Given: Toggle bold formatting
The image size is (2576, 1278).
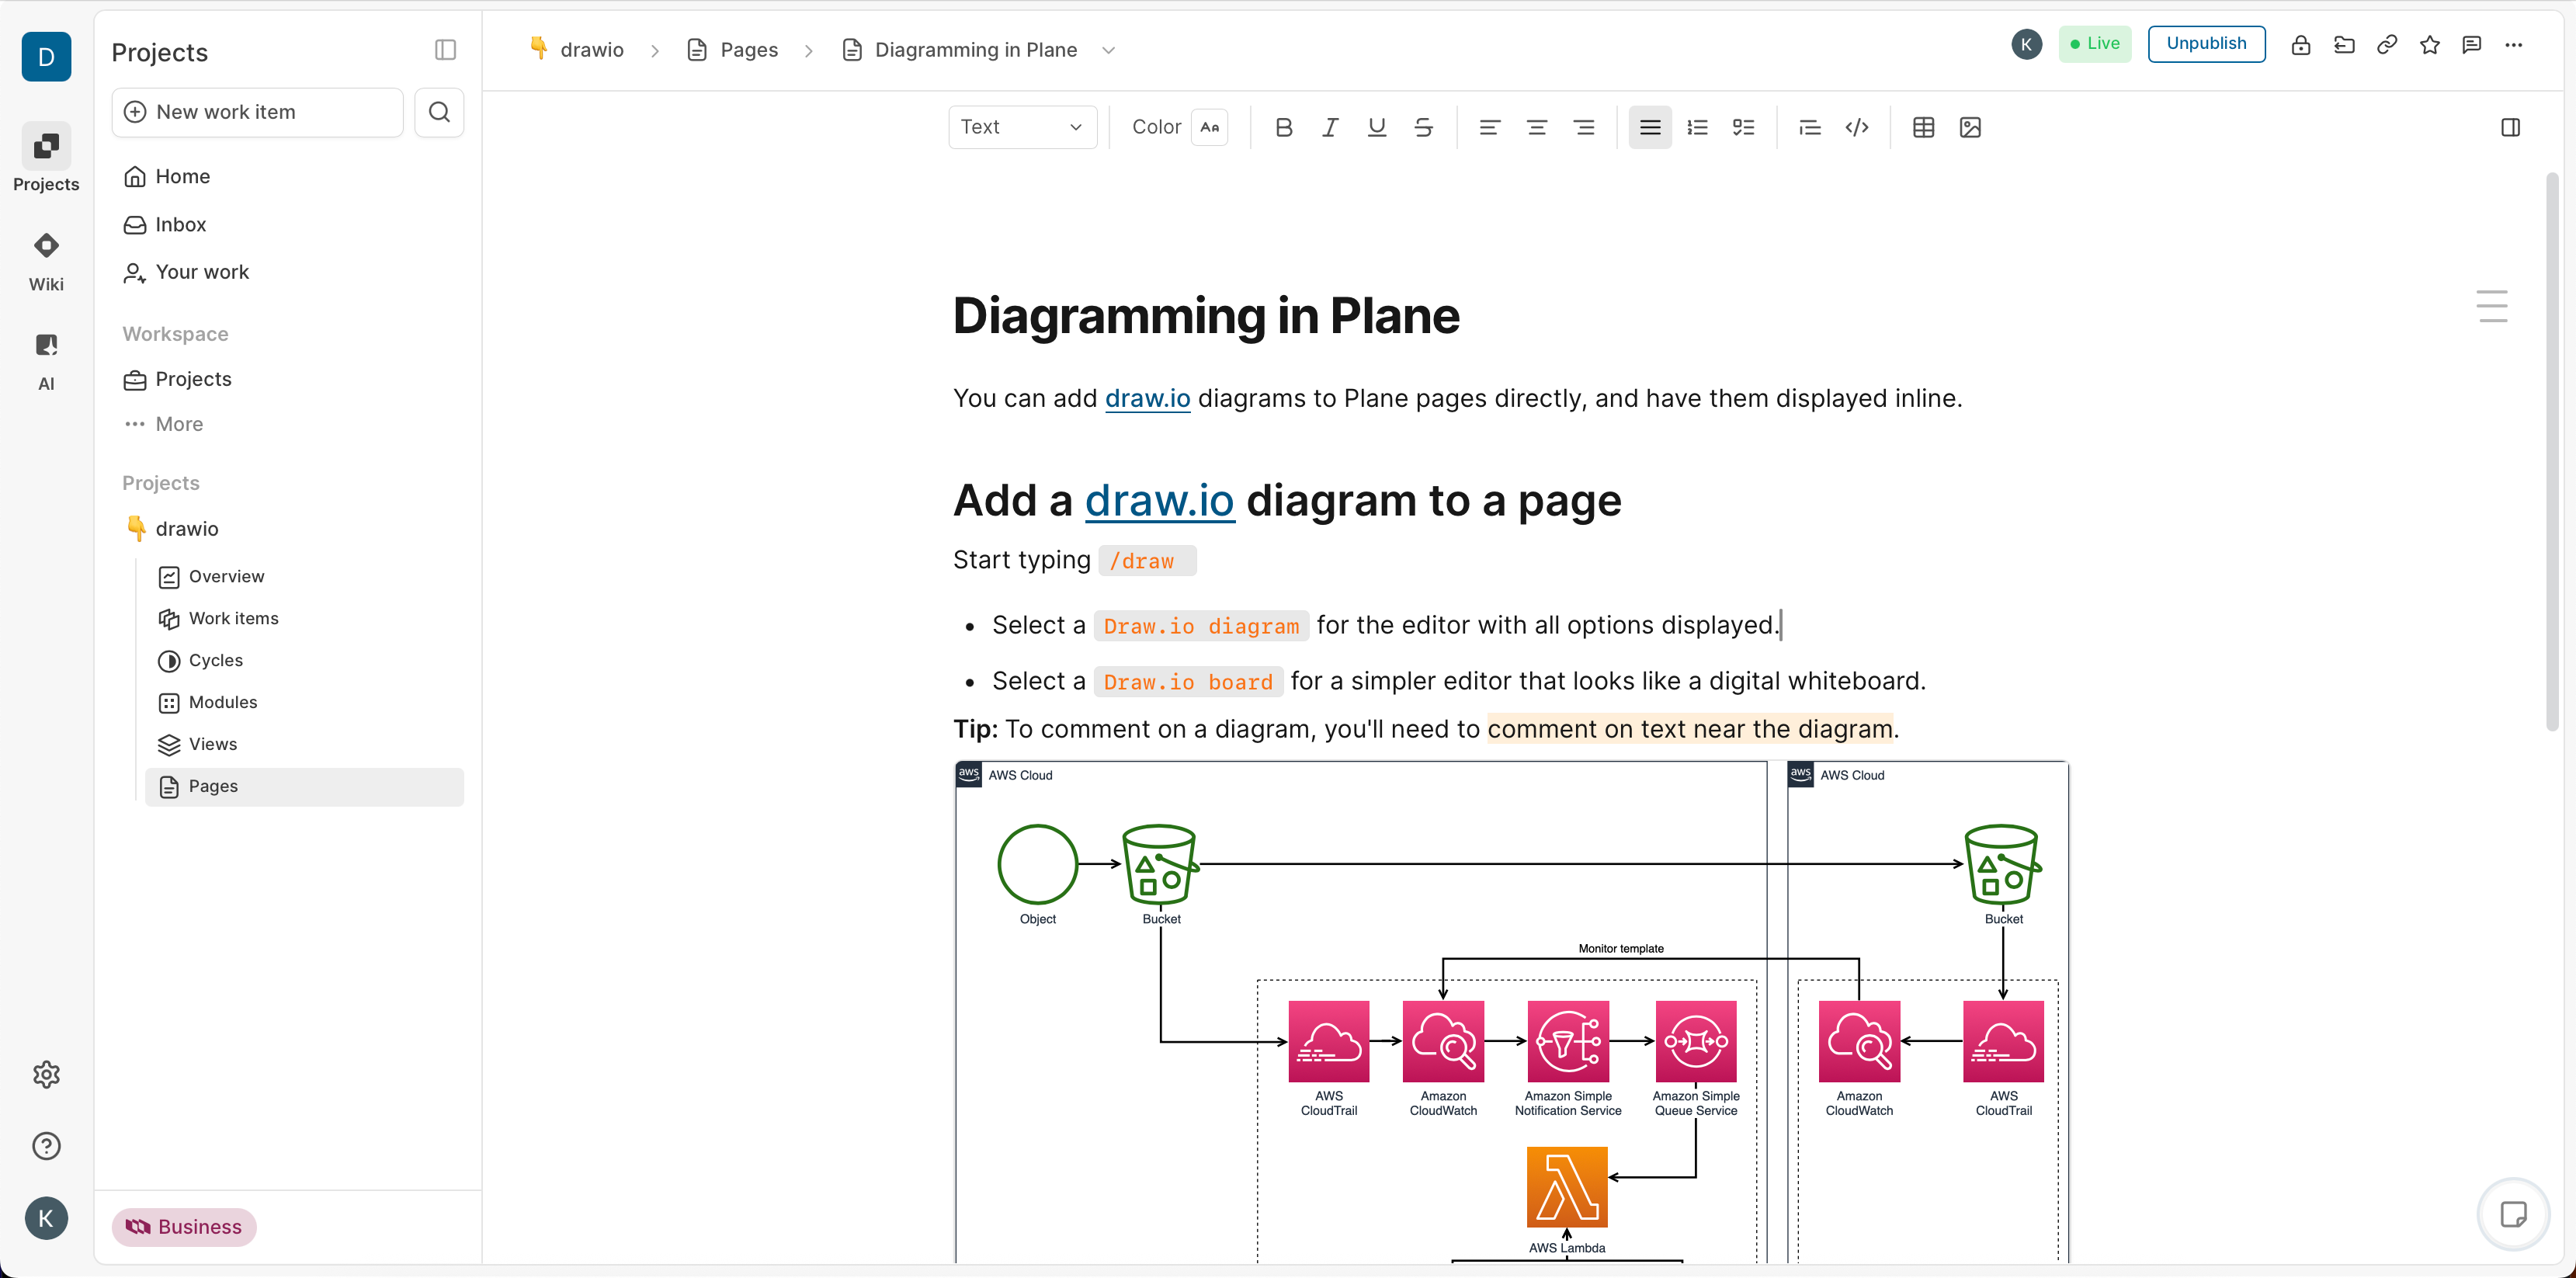Looking at the screenshot, I should (1284, 127).
